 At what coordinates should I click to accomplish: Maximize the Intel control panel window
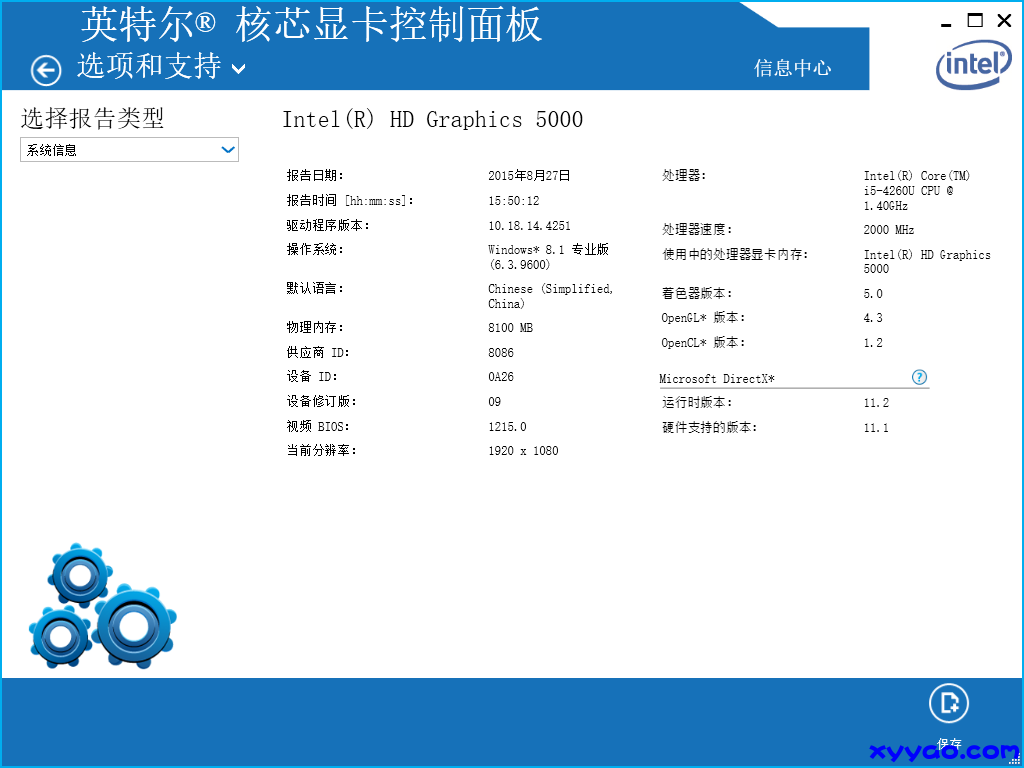pos(975,20)
